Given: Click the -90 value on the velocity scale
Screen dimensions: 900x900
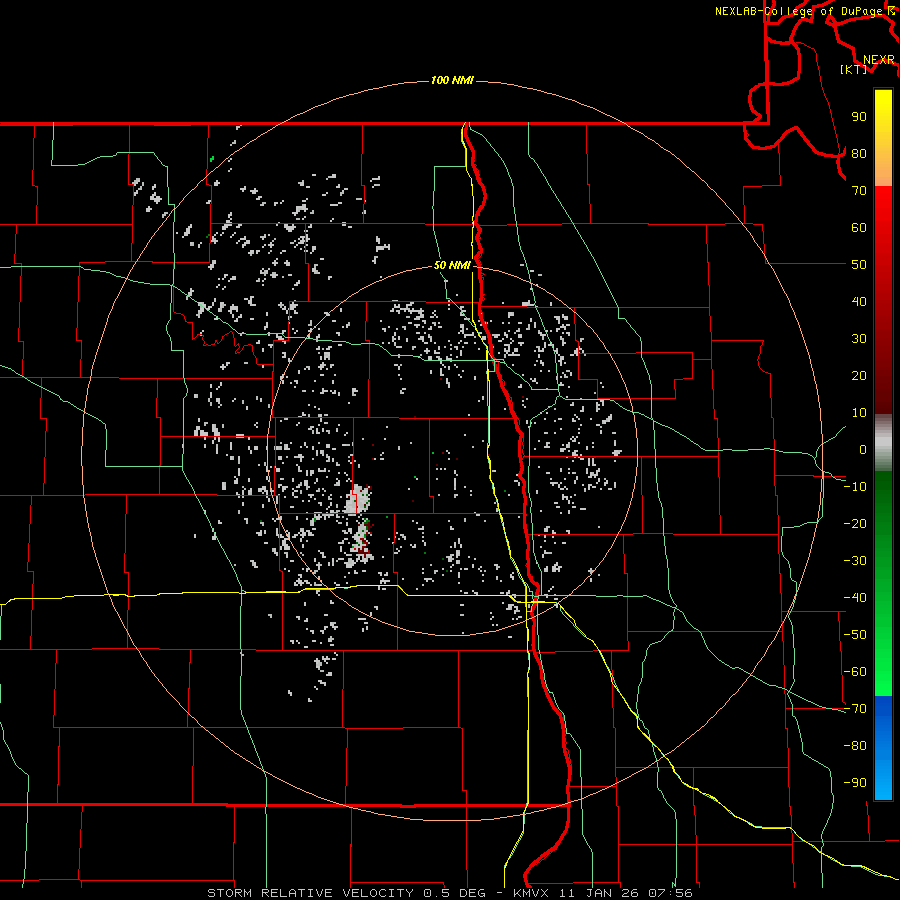Looking at the screenshot, I should 855,783.
